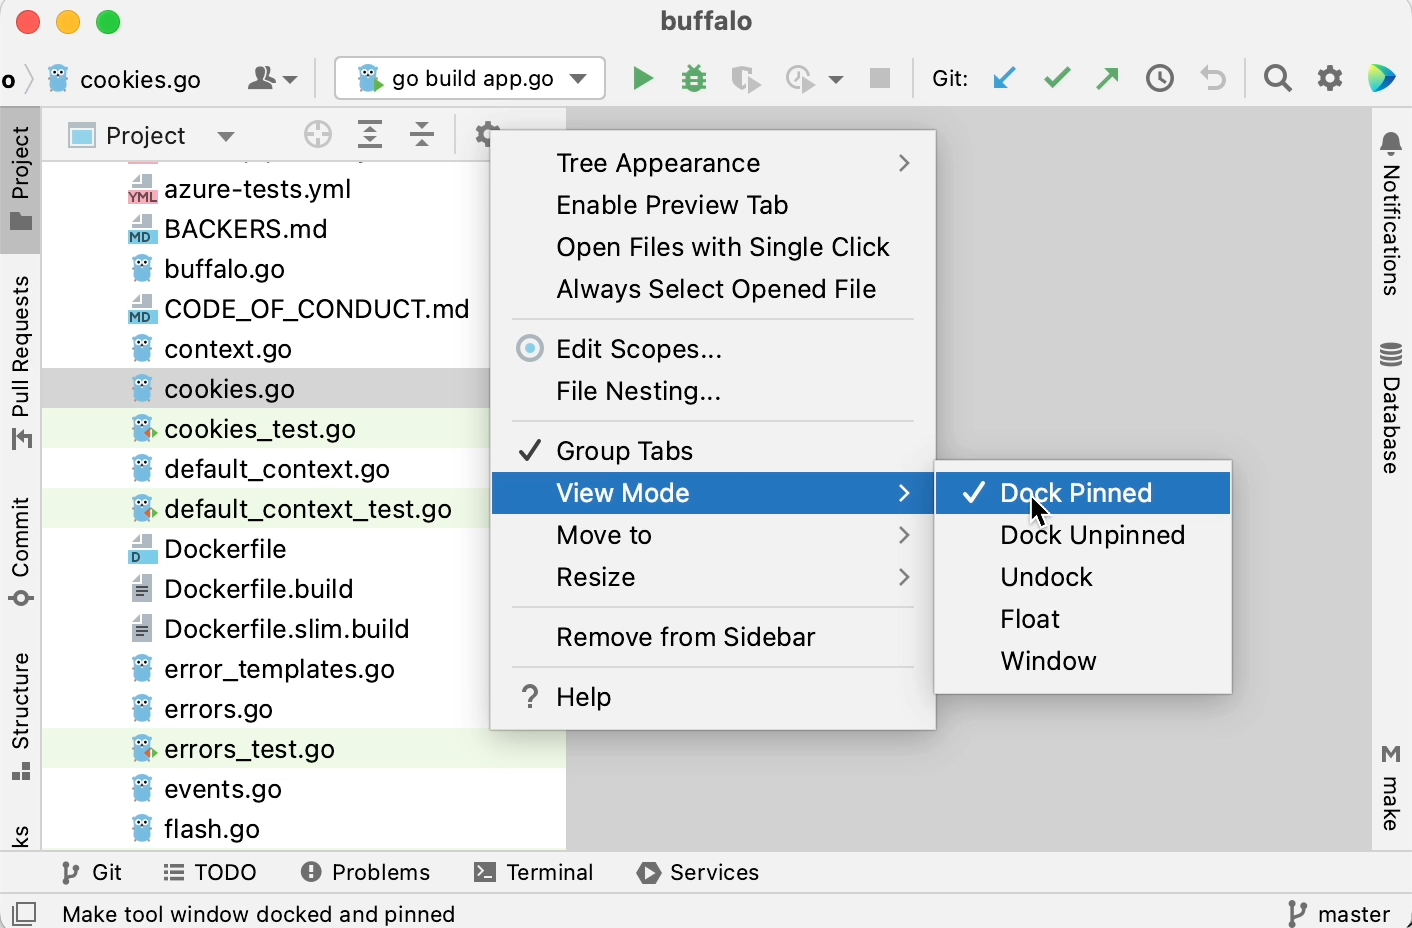Open Structure sidebar tab
Viewport: 1412px width, 928px height.
(x=21, y=715)
